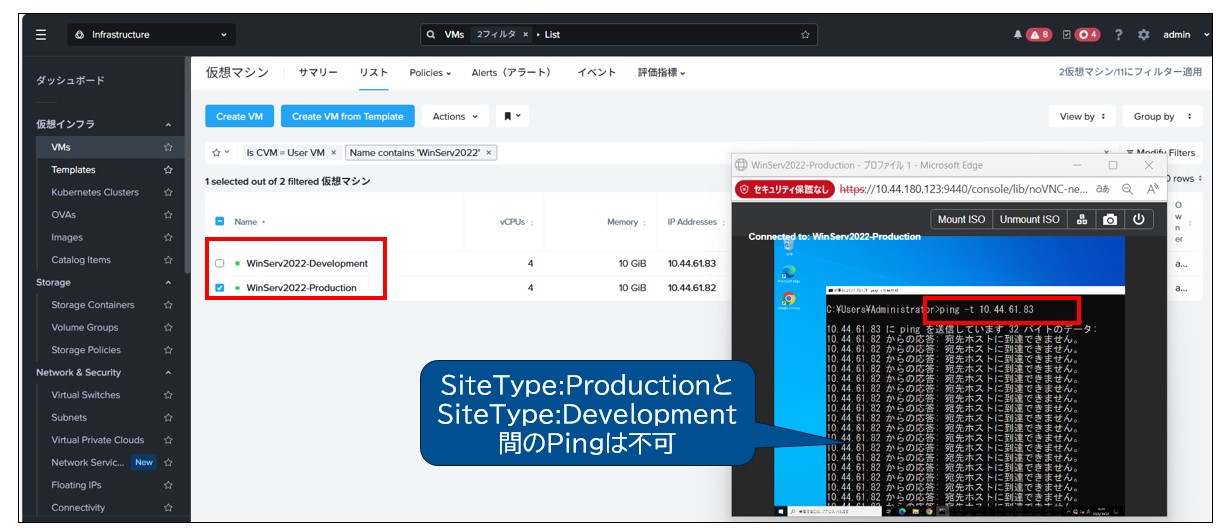Bookmark the search query with star icon
1228x530 pixels.
805,35
